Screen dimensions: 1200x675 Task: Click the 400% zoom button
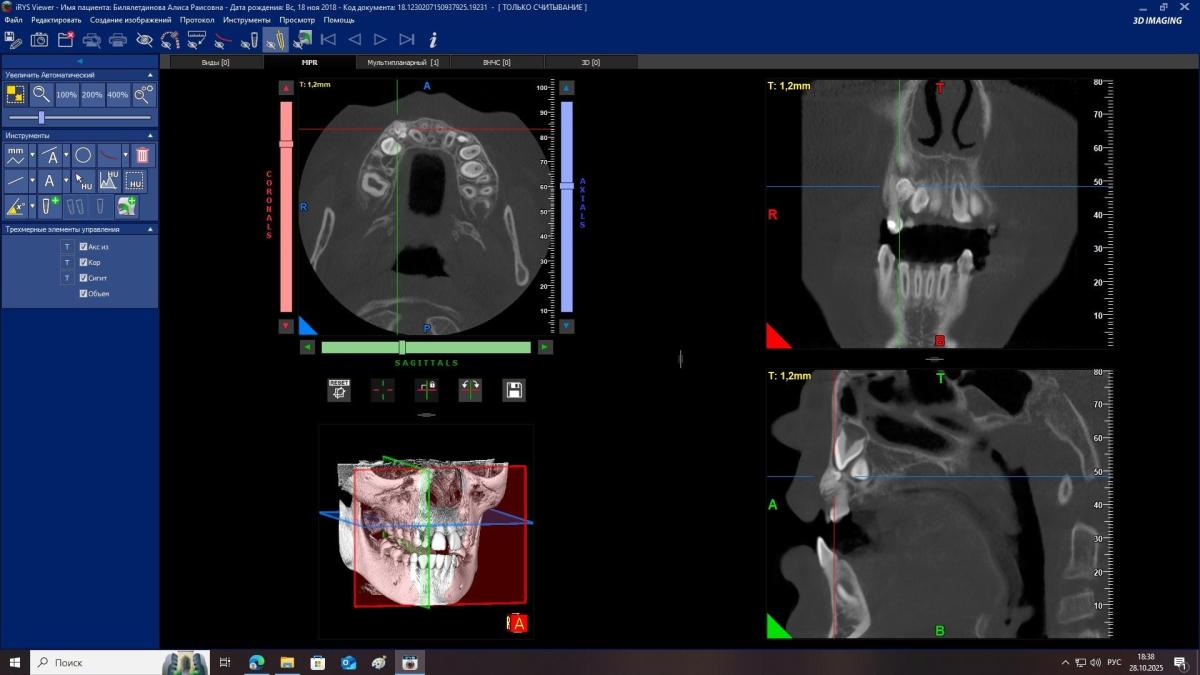(x=118, y=95)
